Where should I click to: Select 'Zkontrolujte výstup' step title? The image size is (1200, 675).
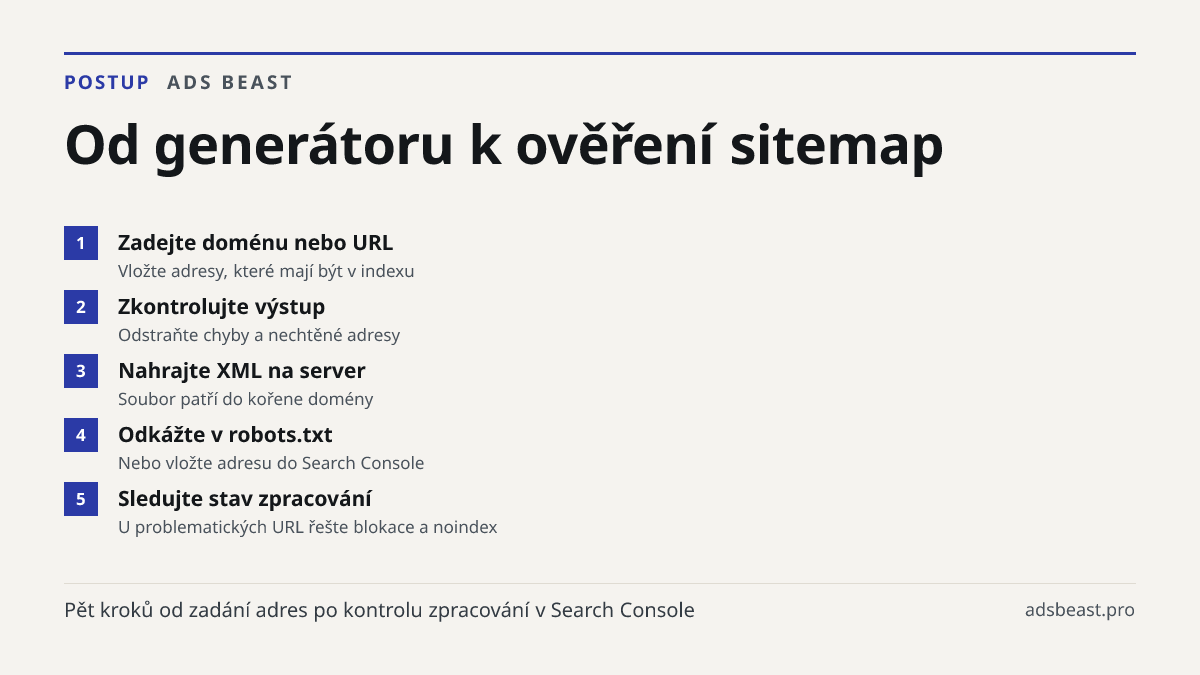222,307
